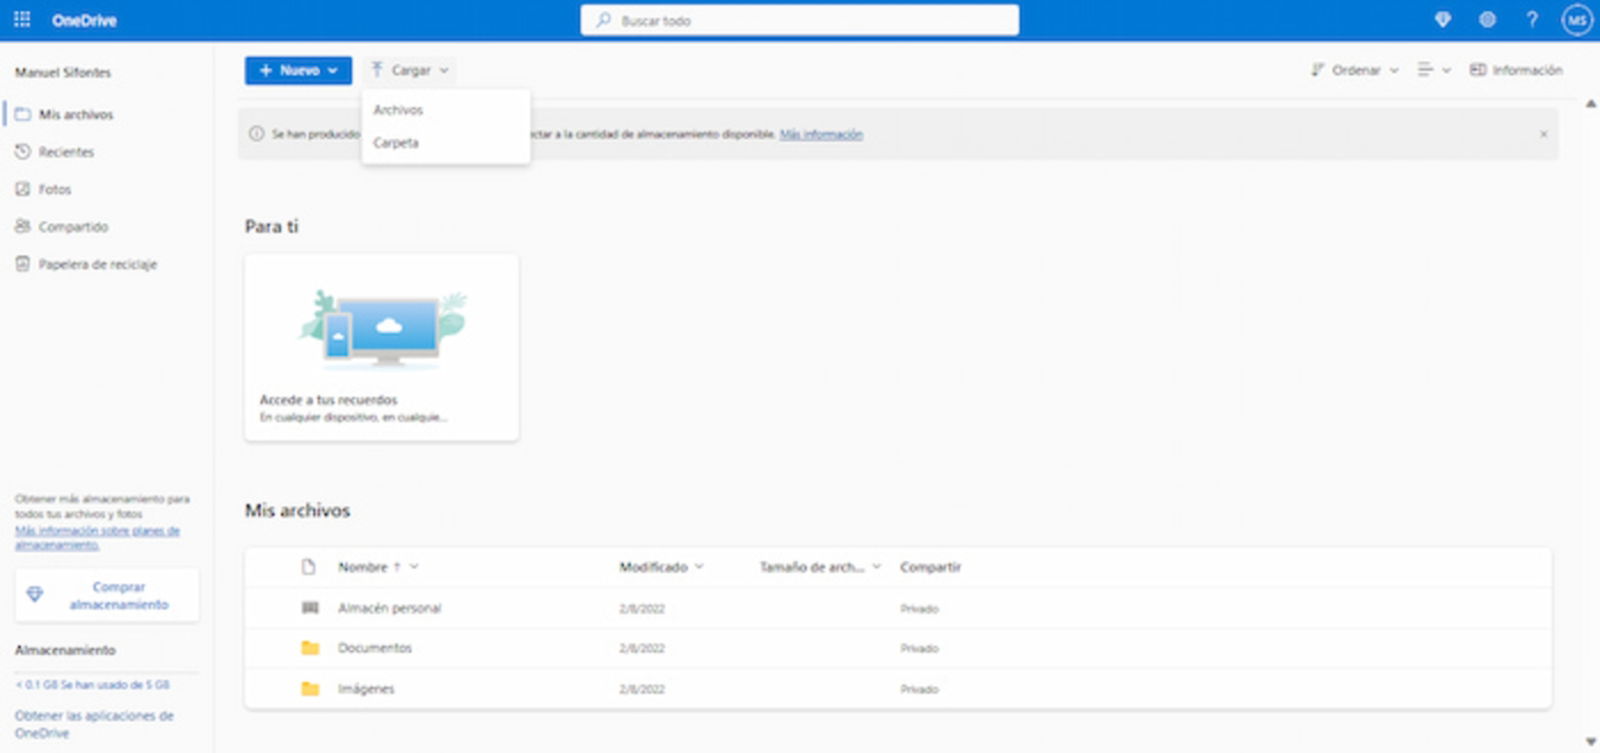
Task: Expand the Cargar upload dropdown
Action: (410, 70)
